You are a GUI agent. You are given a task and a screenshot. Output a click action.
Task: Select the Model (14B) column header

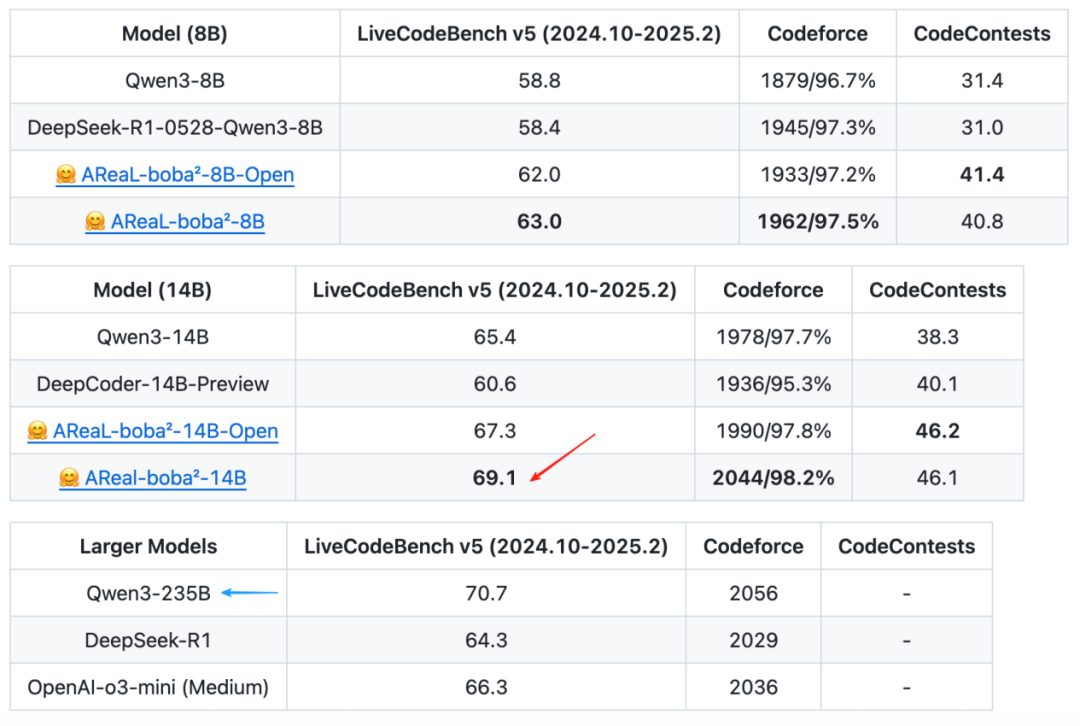coord(152,290)
